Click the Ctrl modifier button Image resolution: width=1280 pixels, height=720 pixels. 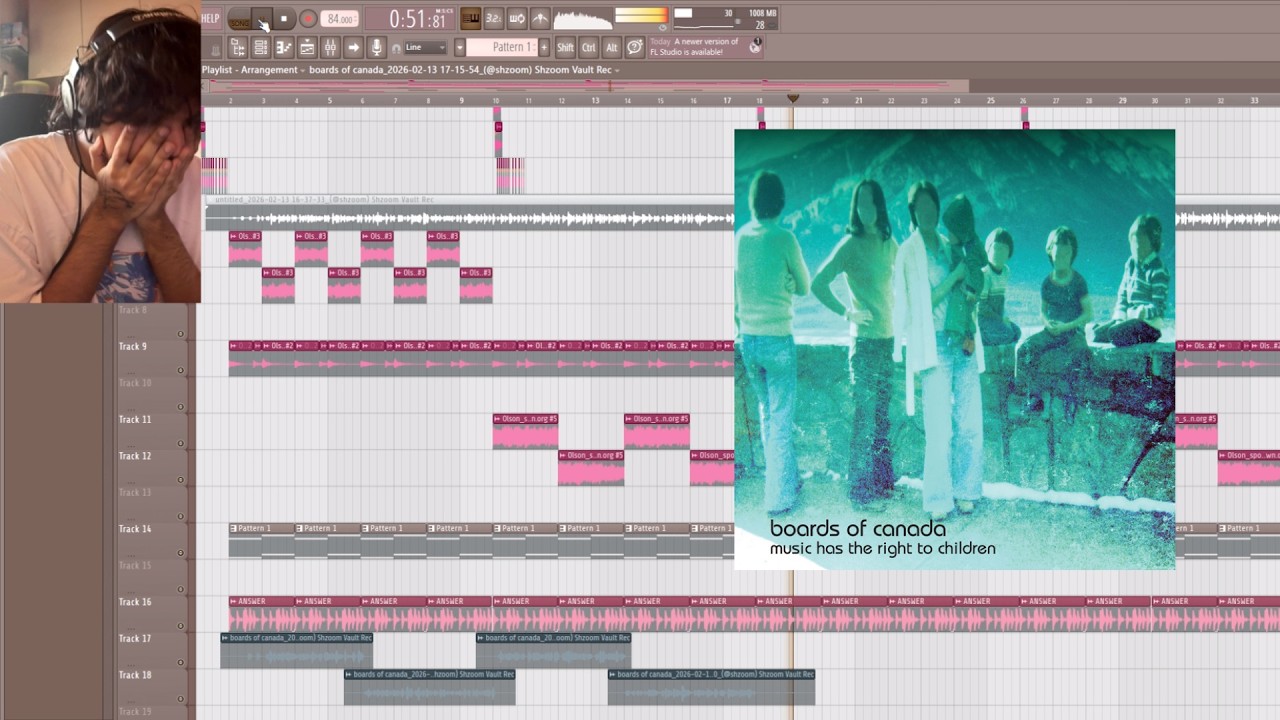point(589,47)
